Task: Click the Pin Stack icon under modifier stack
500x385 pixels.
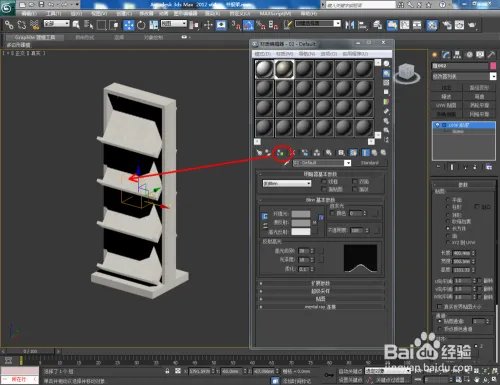Action: click(438, 167)
